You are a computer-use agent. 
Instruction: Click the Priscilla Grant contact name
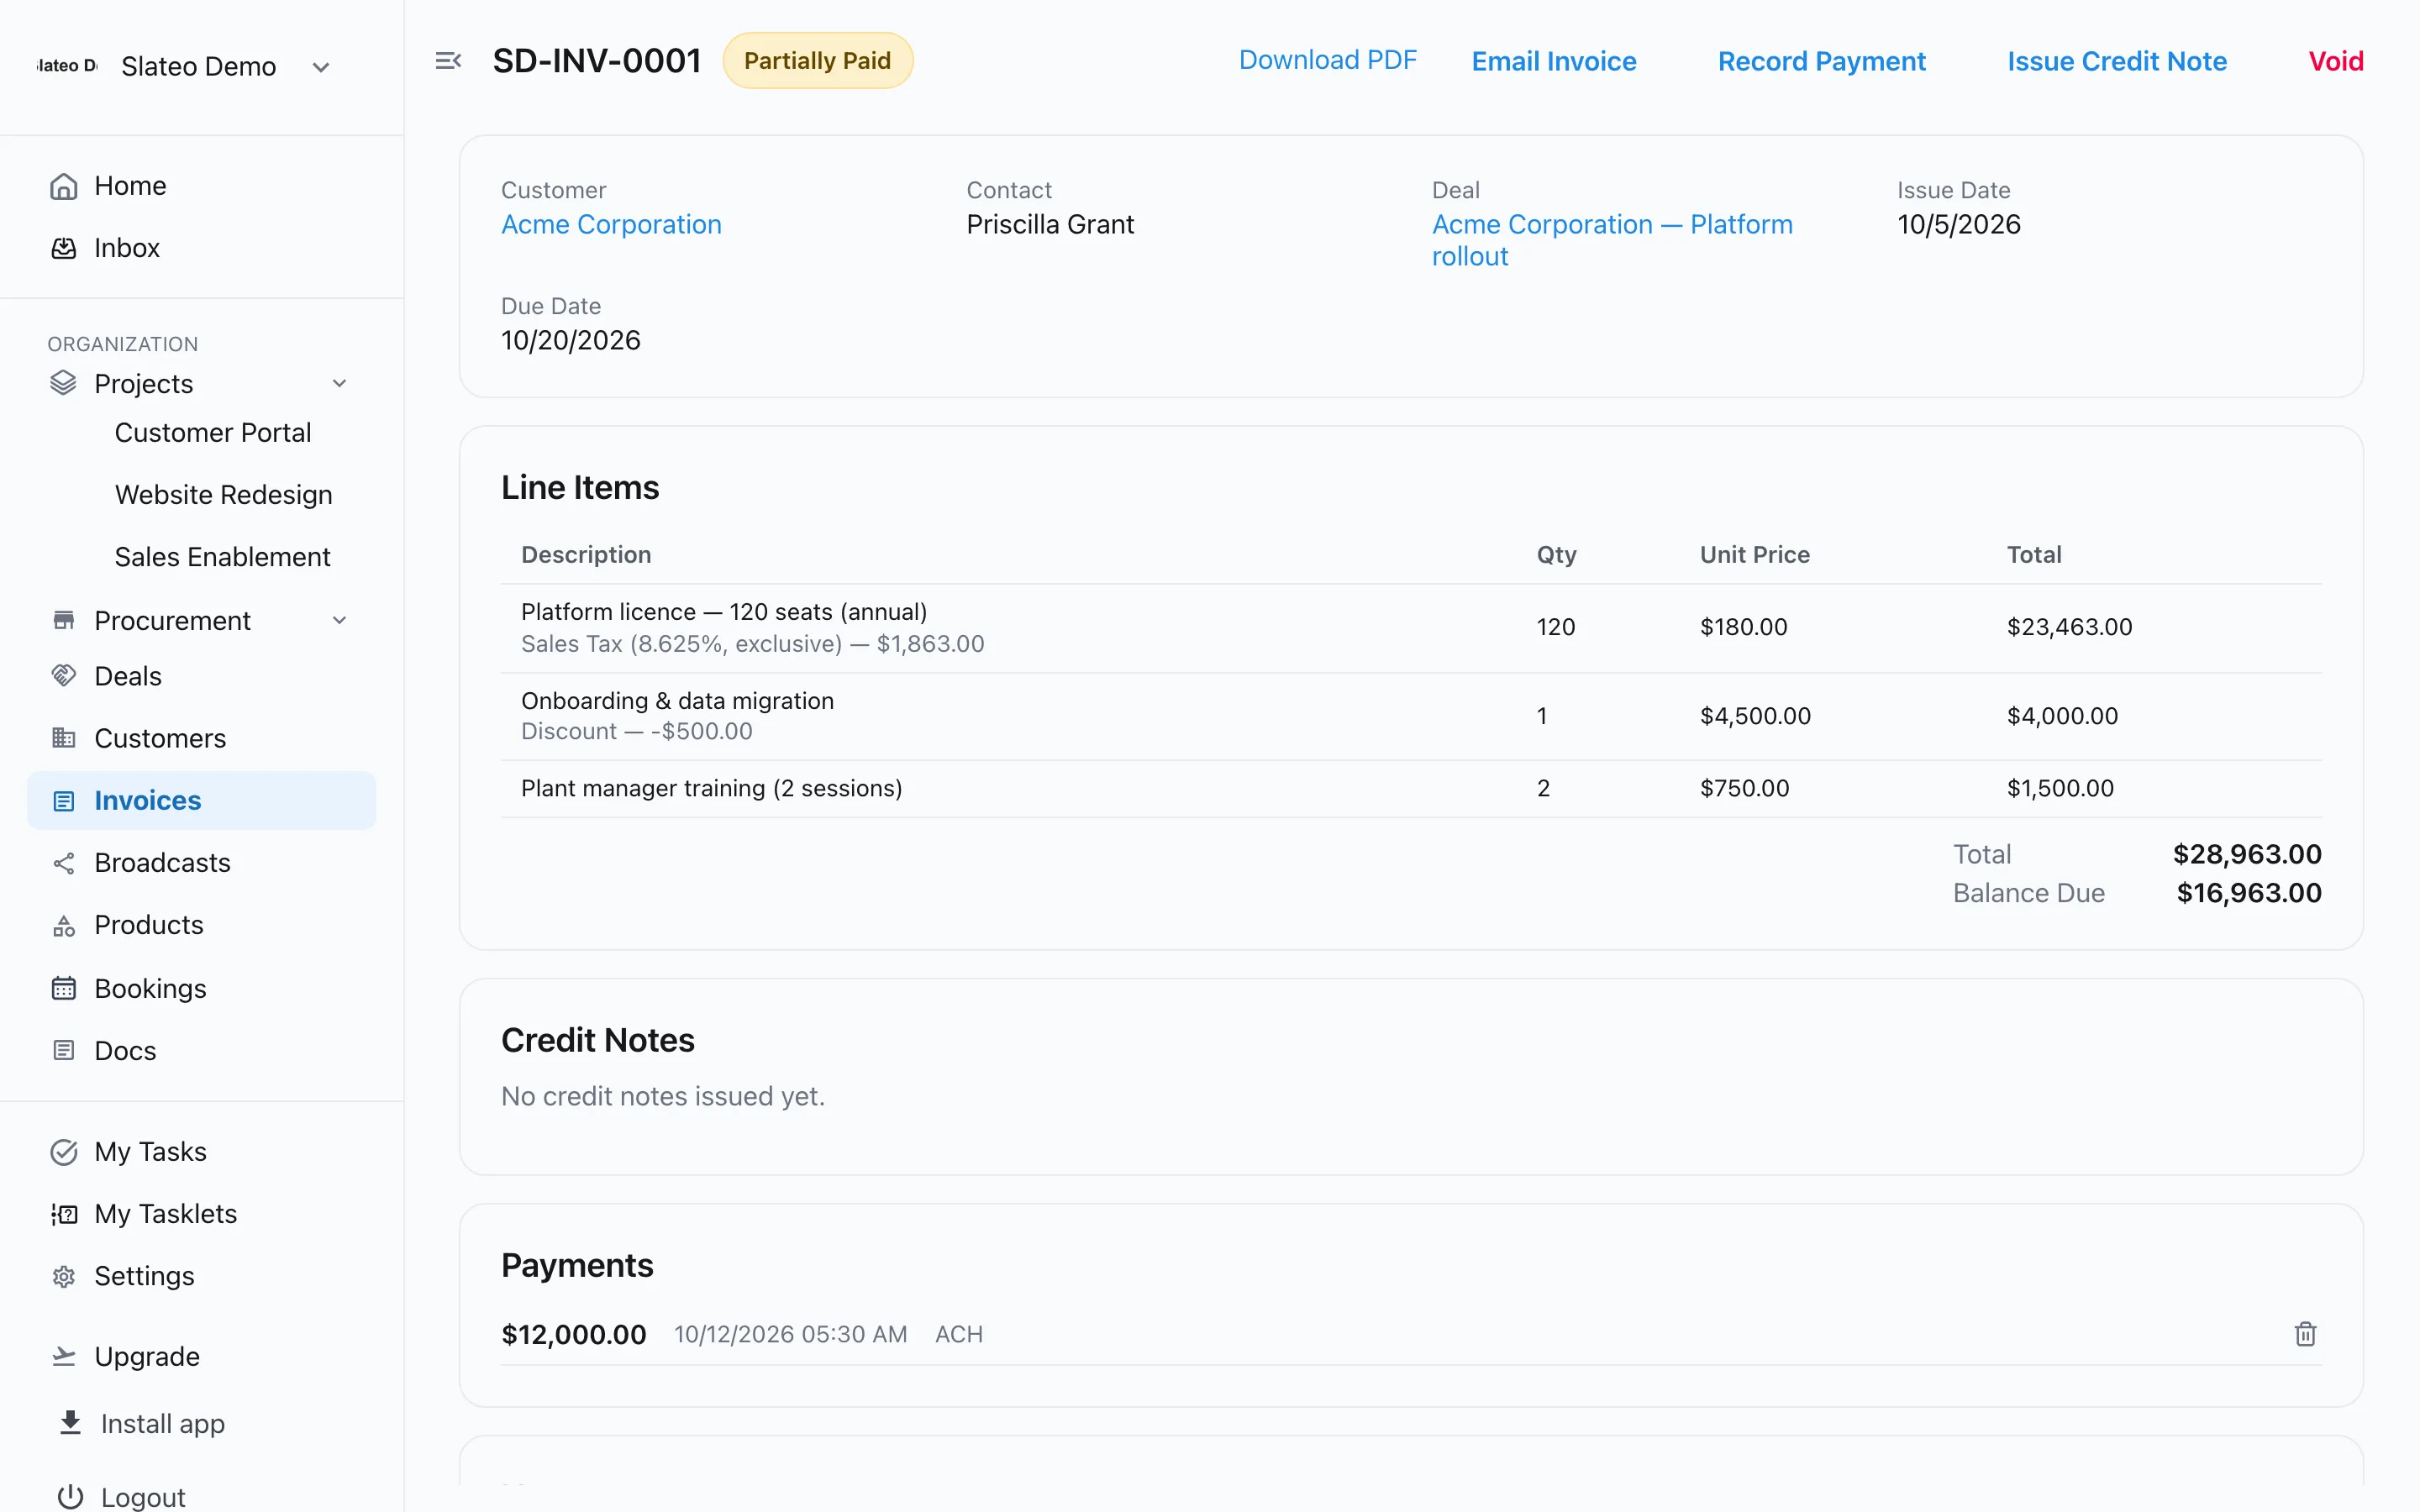tap(1050, 224)
